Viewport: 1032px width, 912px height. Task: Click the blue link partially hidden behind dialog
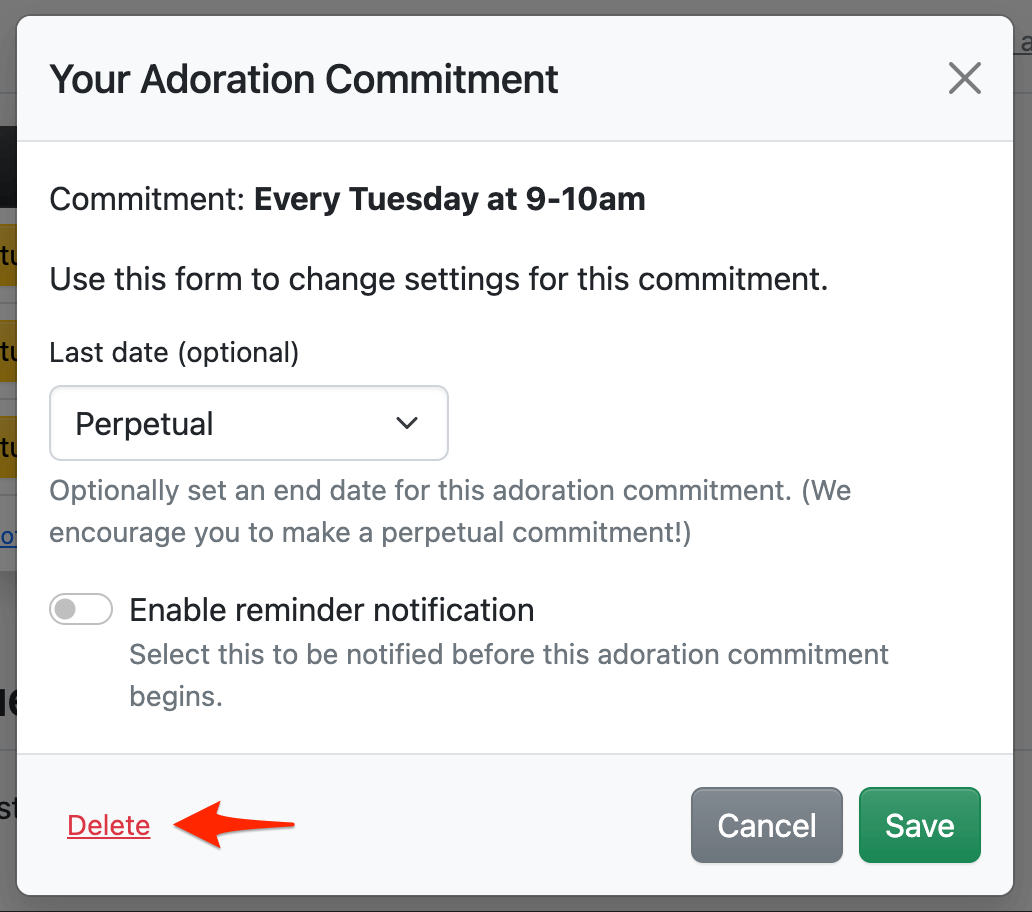click(8, 537)
